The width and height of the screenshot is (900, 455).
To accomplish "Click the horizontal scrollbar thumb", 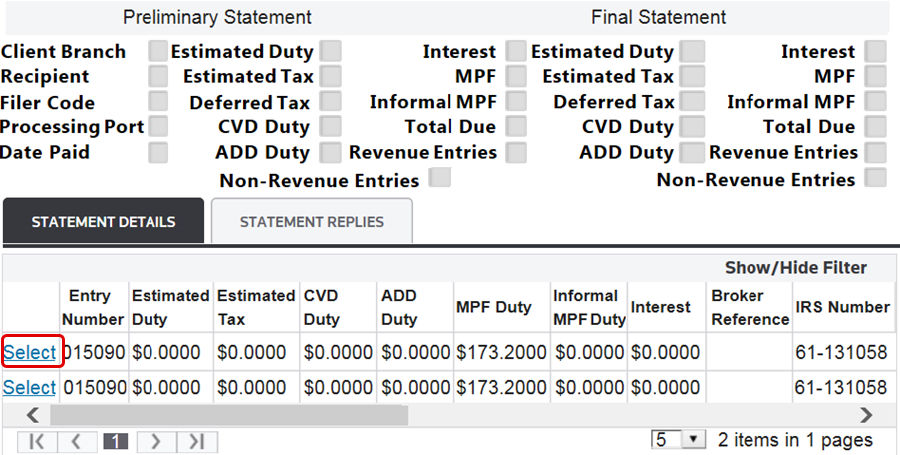I will click(x=229, y=415).
